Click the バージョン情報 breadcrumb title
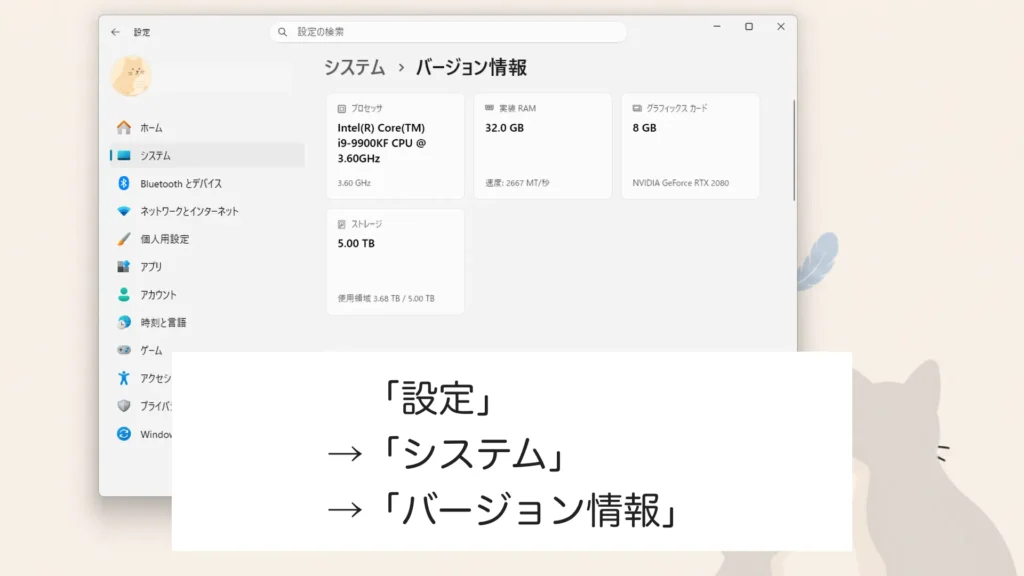1024x576 pixels. tap(471, 67)
